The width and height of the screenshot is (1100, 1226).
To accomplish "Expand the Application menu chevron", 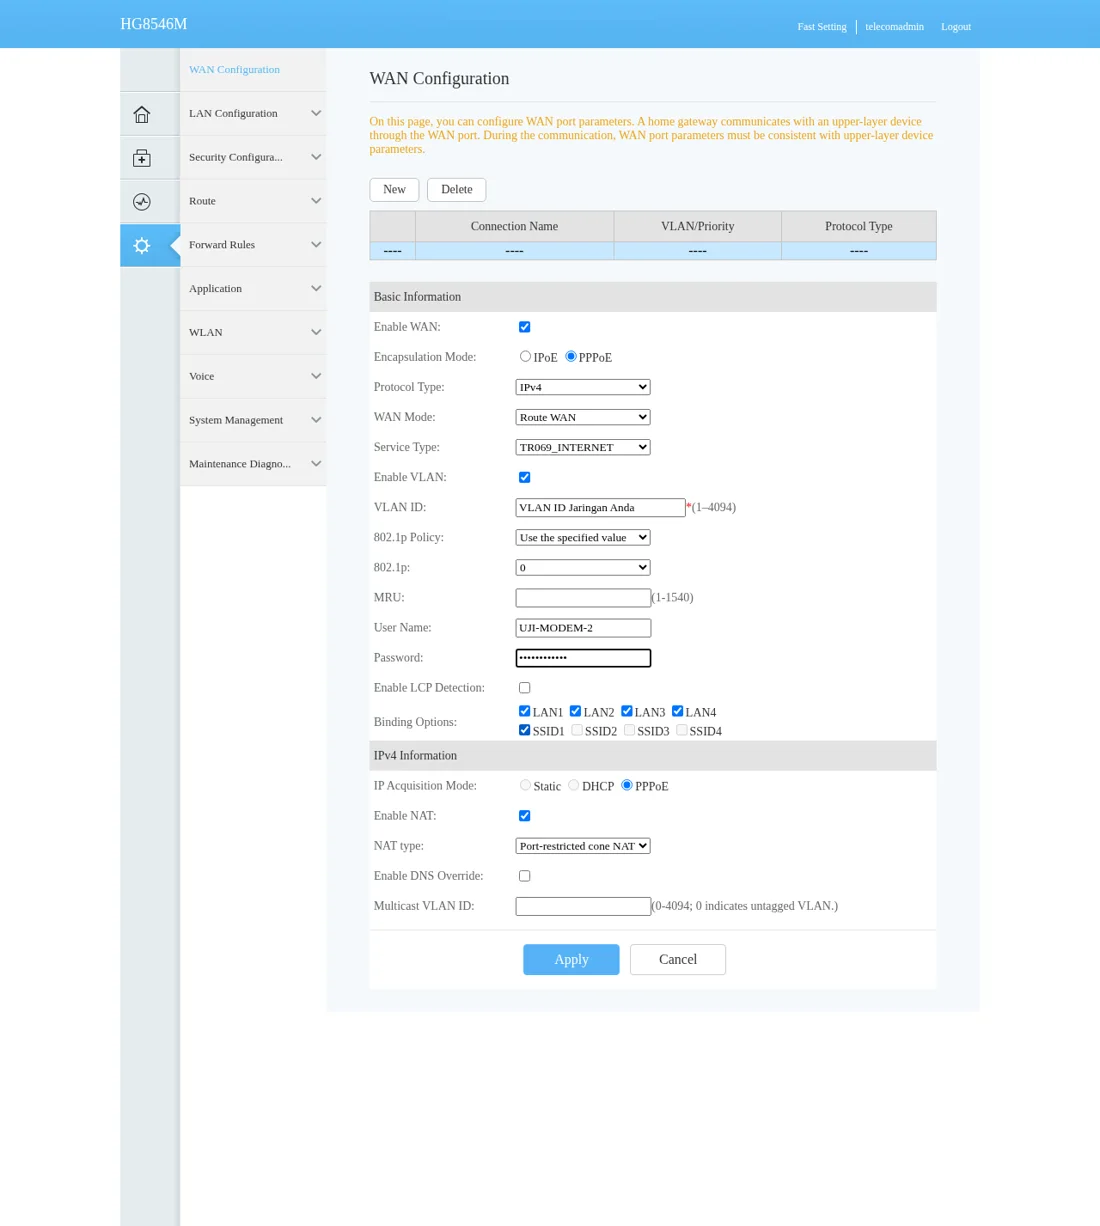I will [316, 289].
